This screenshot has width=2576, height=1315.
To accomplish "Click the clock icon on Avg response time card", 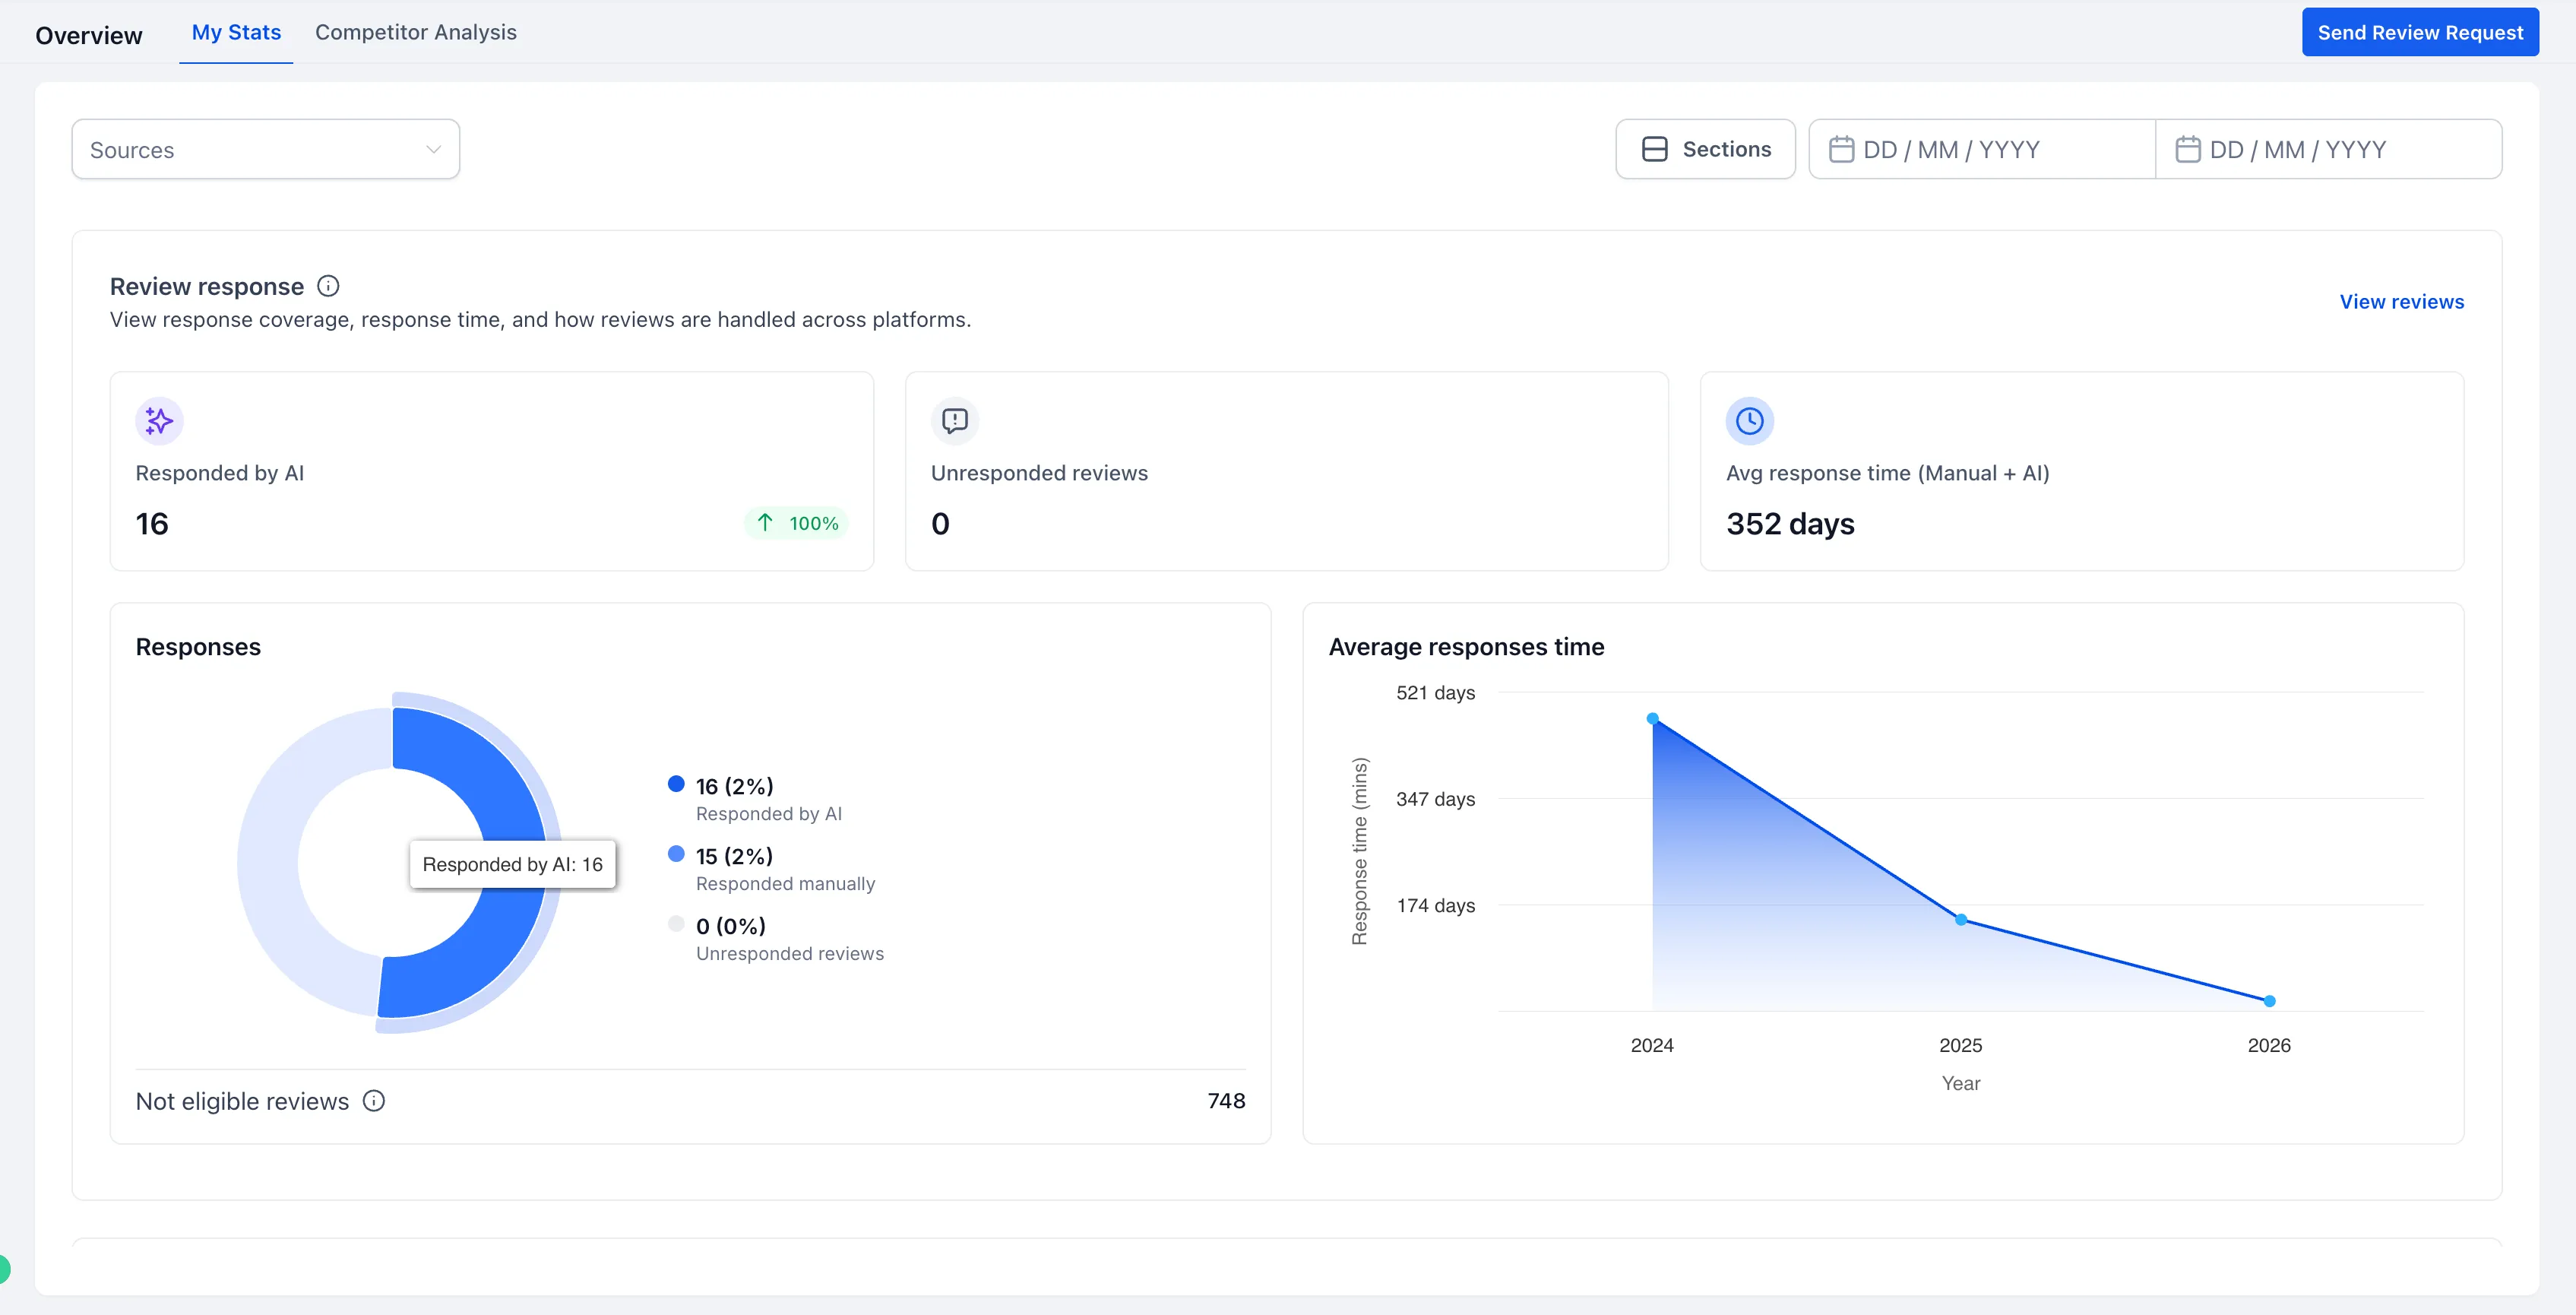I will point(1748,421).
